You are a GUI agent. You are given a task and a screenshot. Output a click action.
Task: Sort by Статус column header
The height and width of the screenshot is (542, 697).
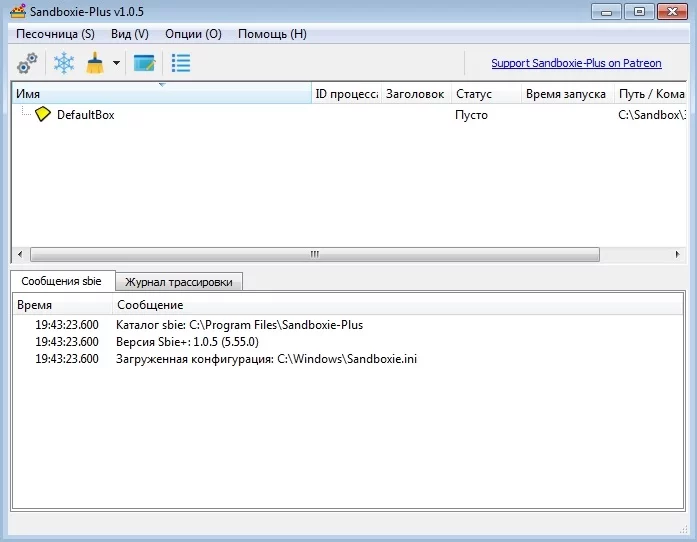pos(486,94)
